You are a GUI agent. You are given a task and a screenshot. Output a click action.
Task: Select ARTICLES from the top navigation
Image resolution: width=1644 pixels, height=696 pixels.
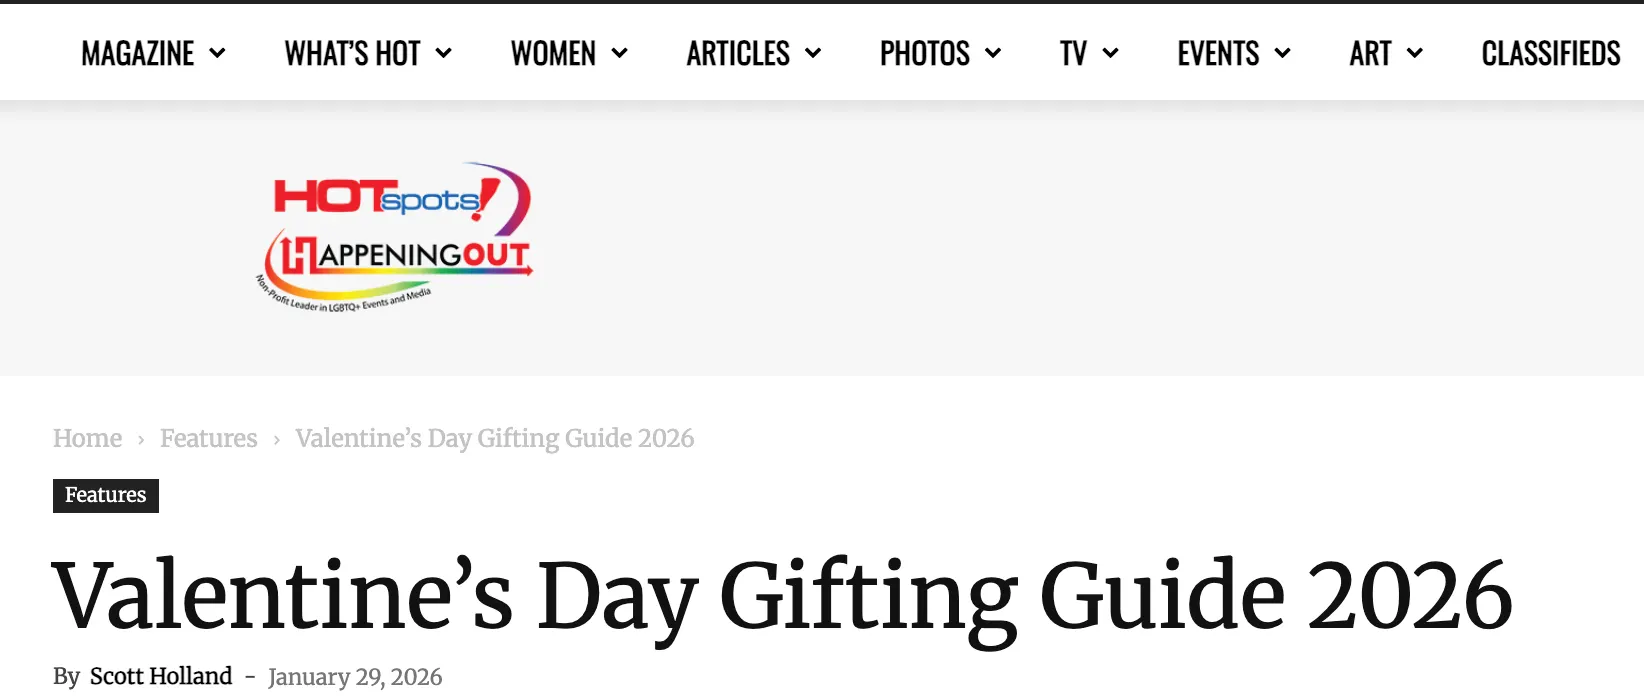737,53
